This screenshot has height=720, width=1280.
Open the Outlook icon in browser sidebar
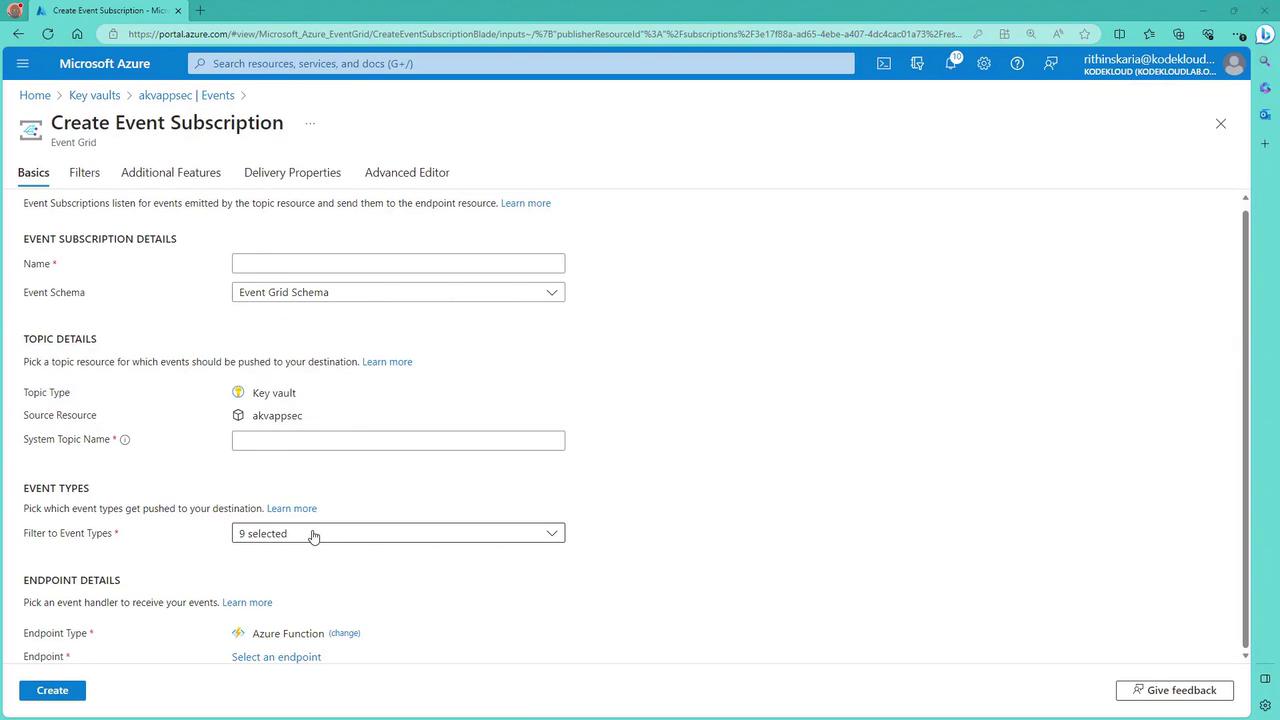click(1265, 116)
